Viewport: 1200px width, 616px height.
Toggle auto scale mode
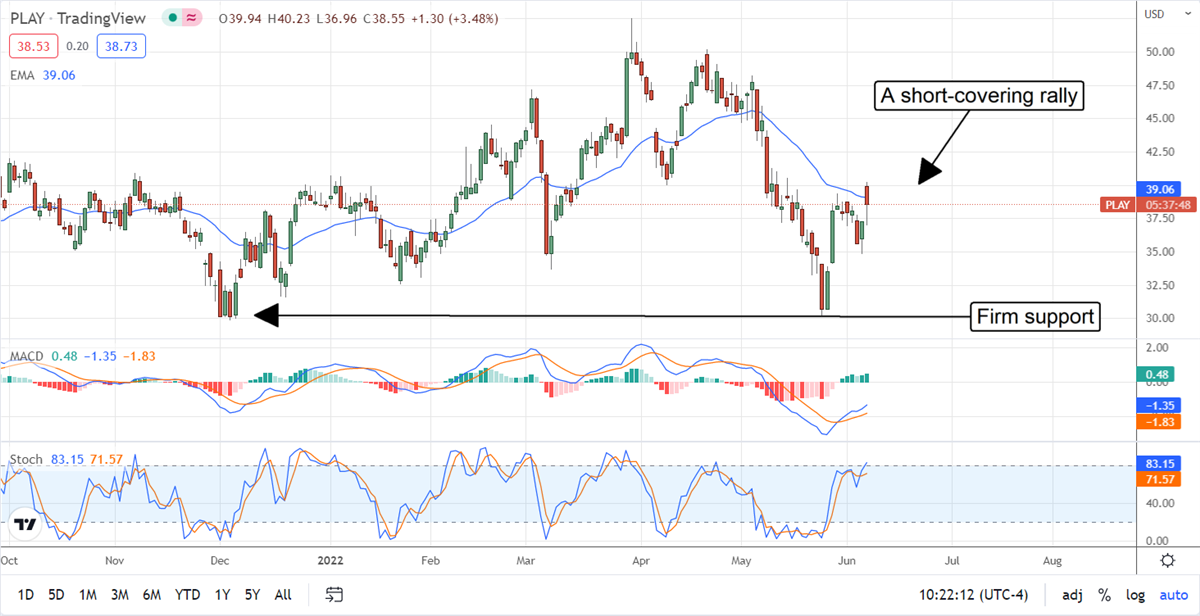(x=1172, y=595)
